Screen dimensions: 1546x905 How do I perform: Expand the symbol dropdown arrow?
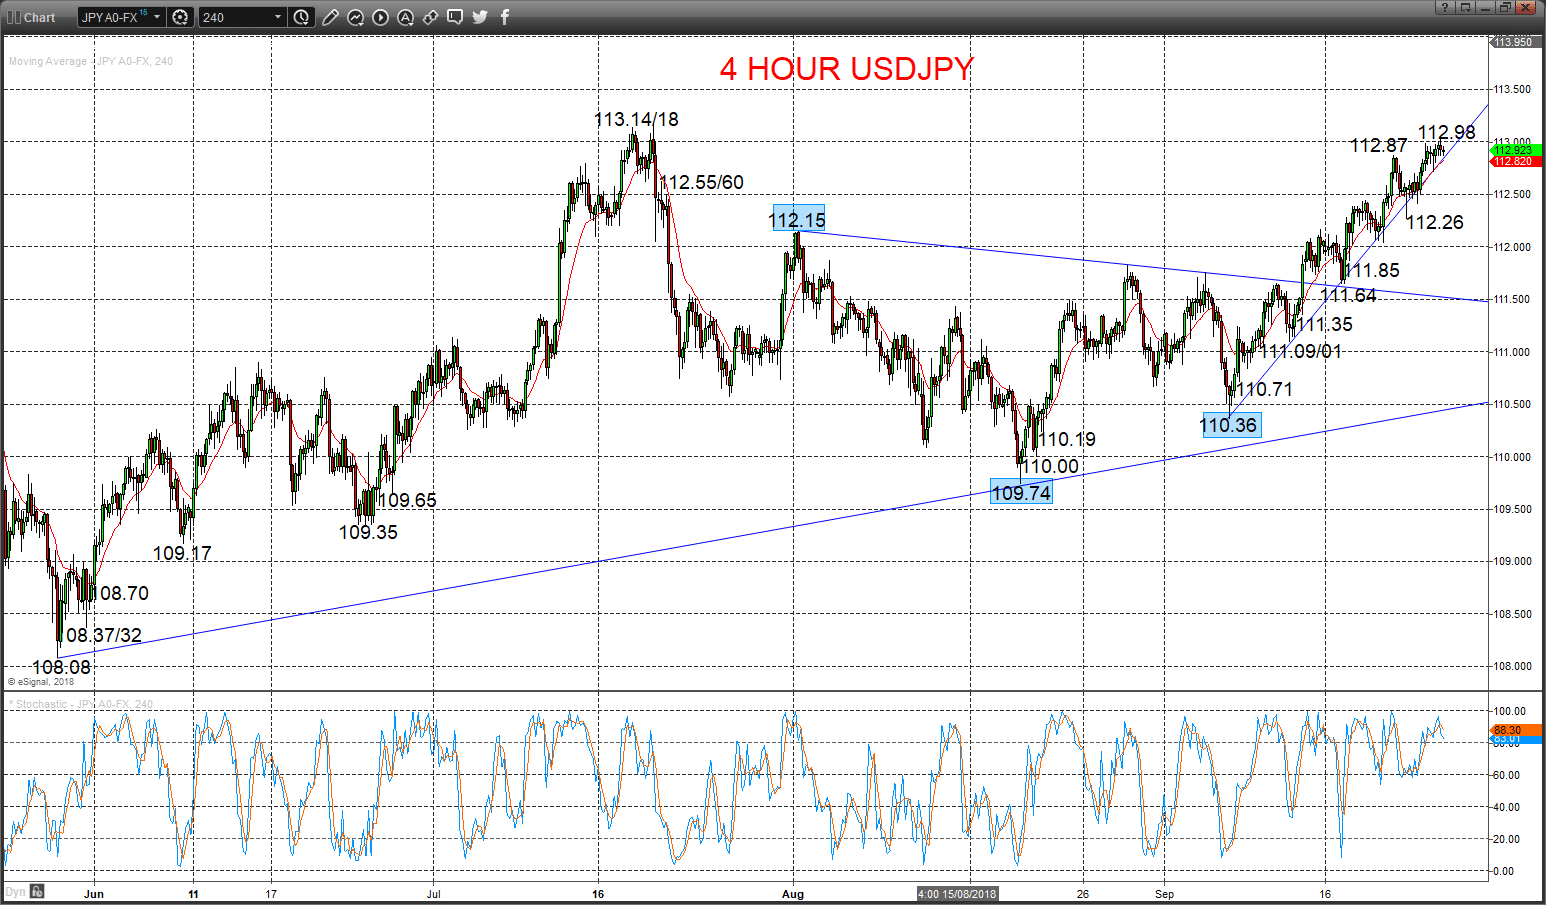(157, 17)
